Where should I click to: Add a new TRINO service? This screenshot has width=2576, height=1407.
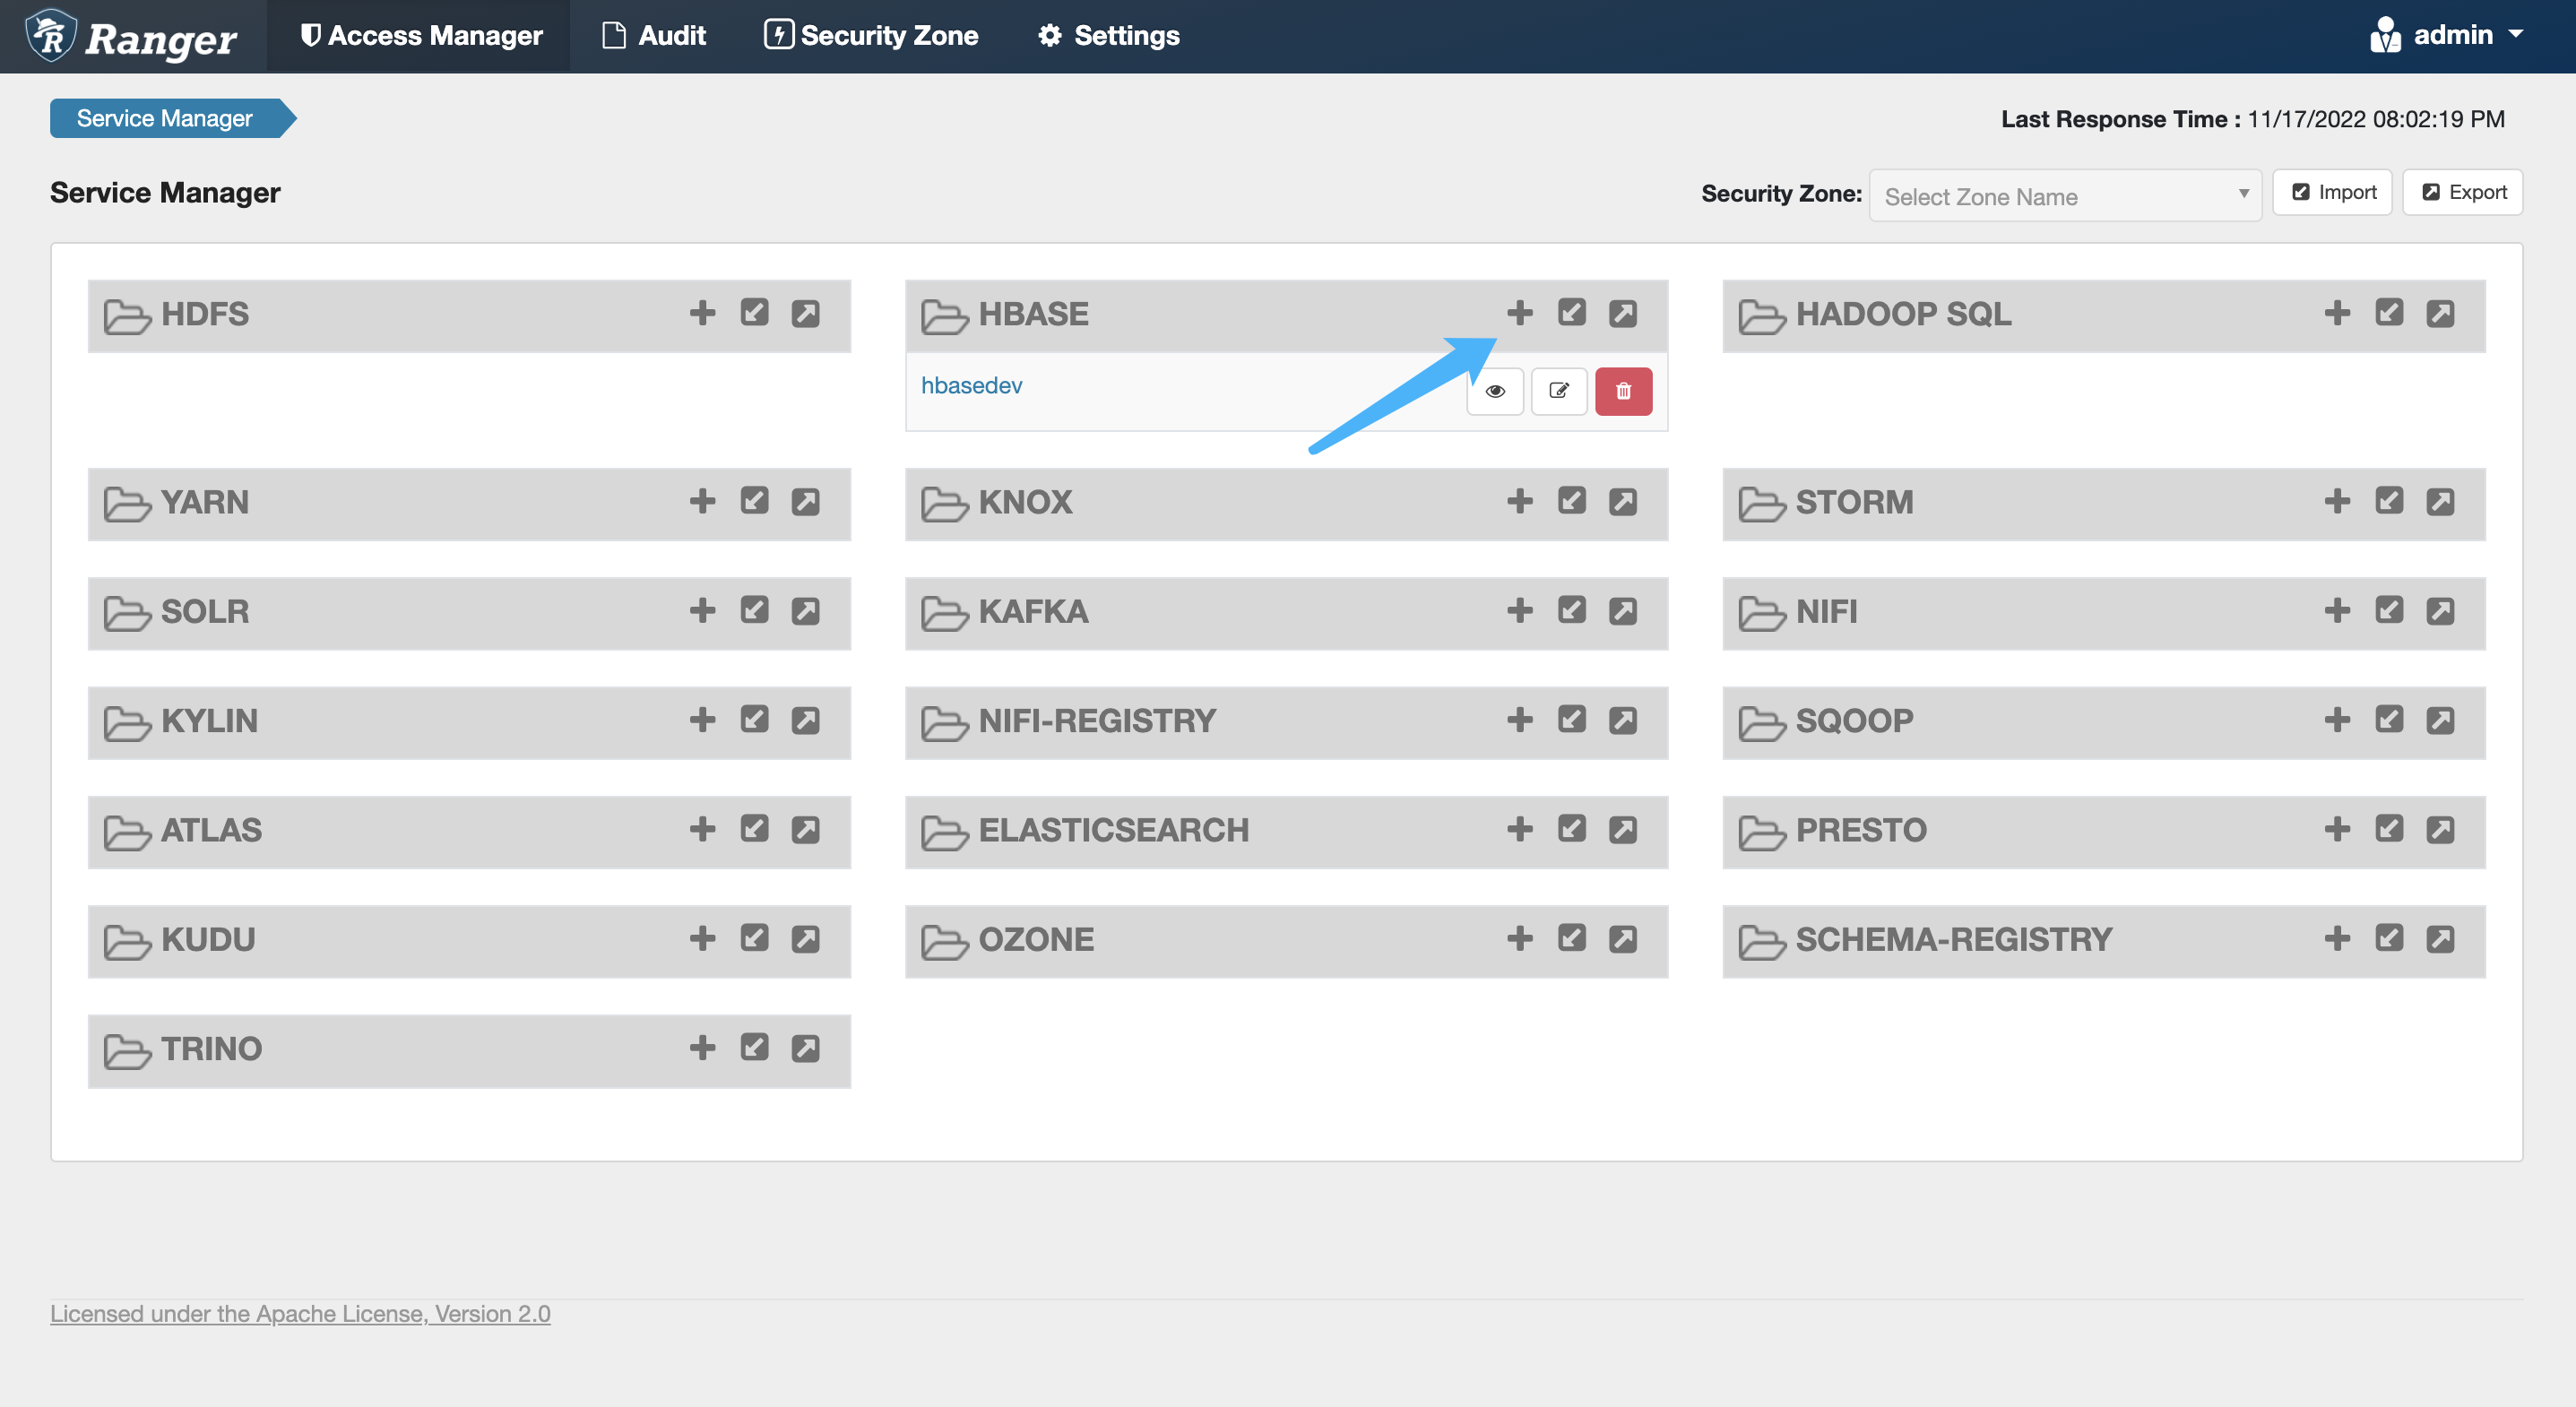coord(702,1048)
